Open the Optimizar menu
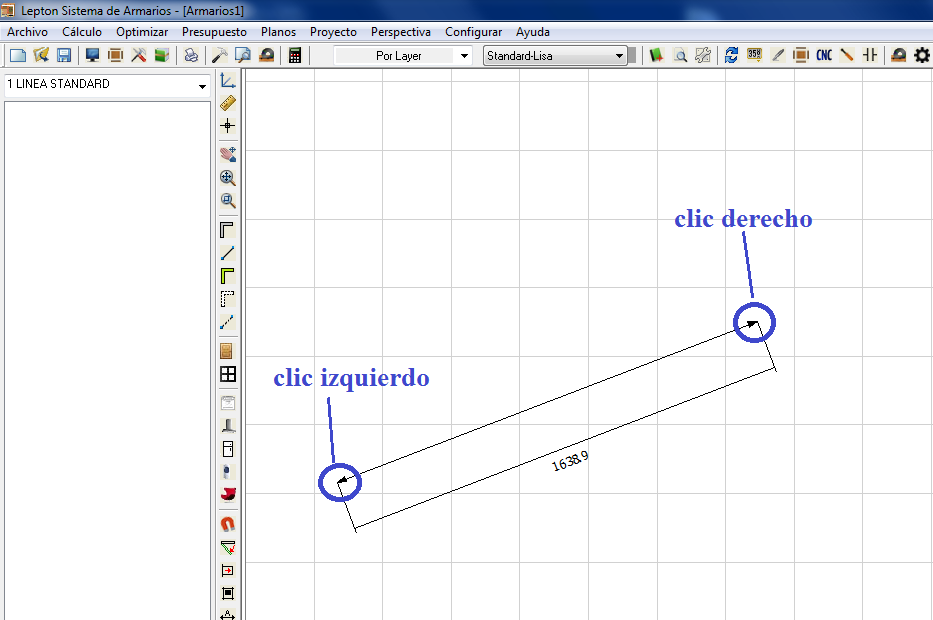The image size is (933, 620). 142,32
